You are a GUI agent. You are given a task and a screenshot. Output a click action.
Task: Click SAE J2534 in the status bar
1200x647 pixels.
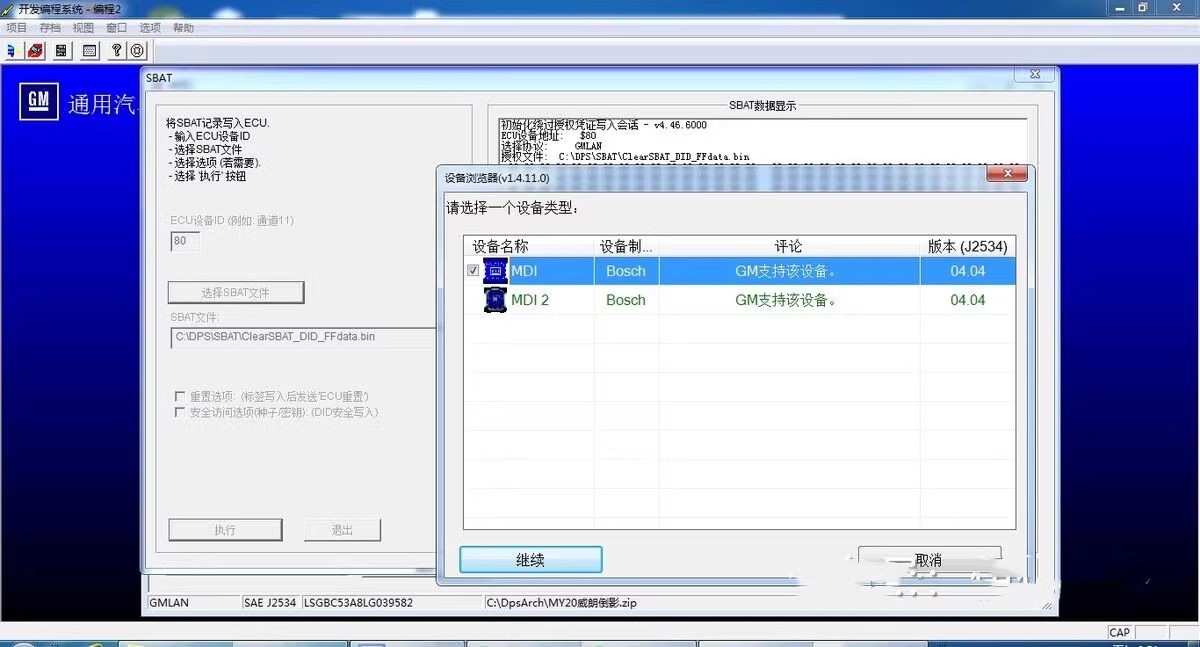tap(270, 603)
